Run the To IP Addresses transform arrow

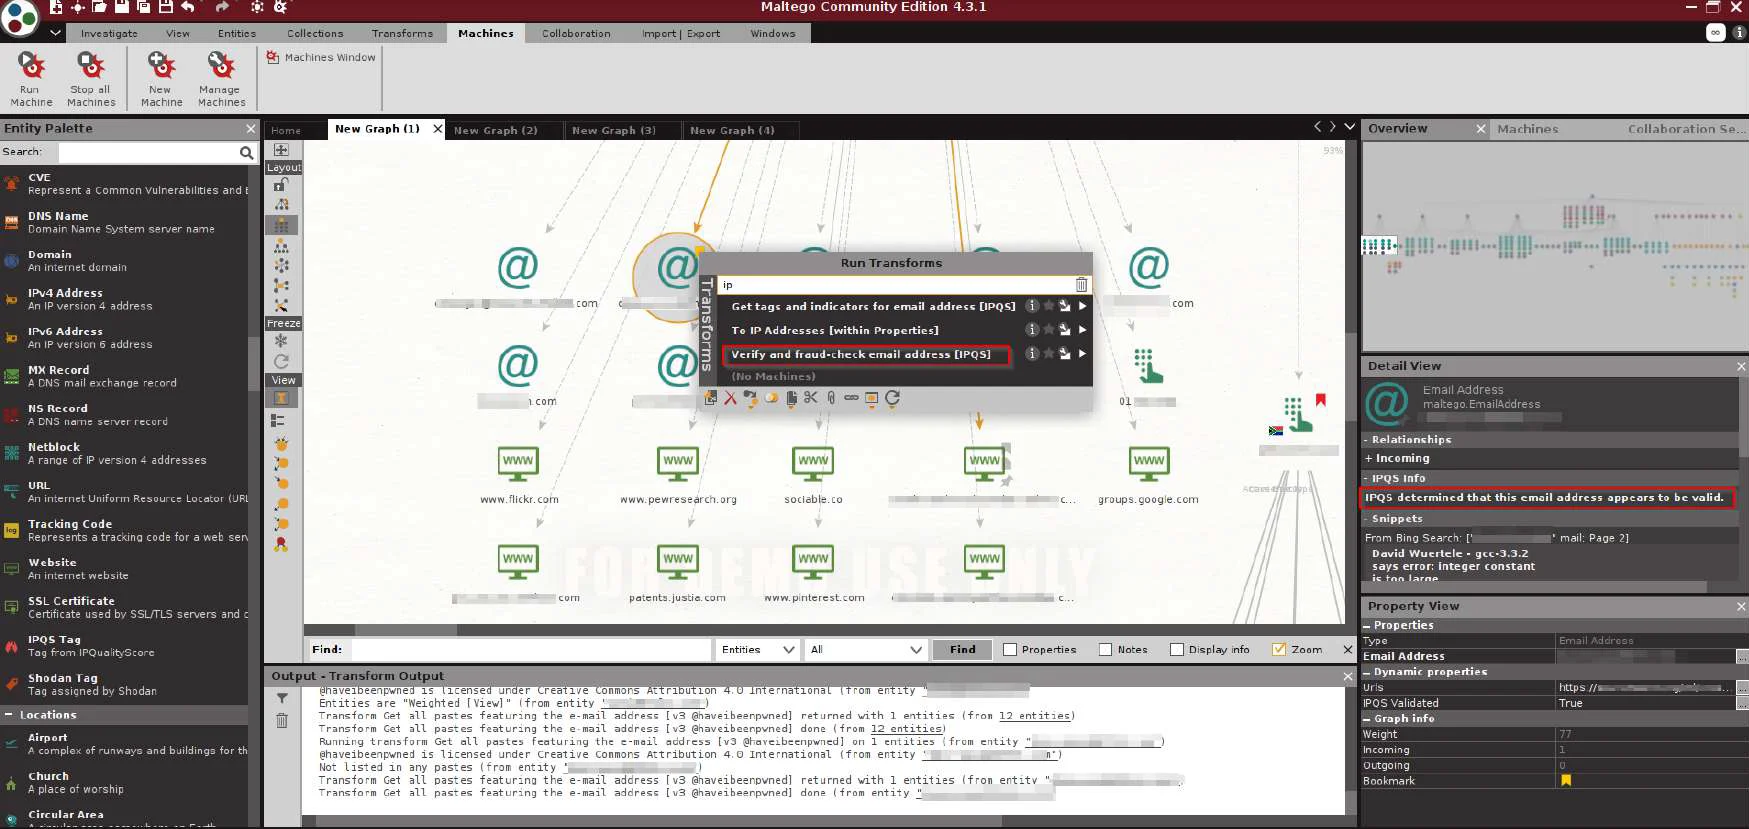pyautogui.click(x=1082, y=330)
